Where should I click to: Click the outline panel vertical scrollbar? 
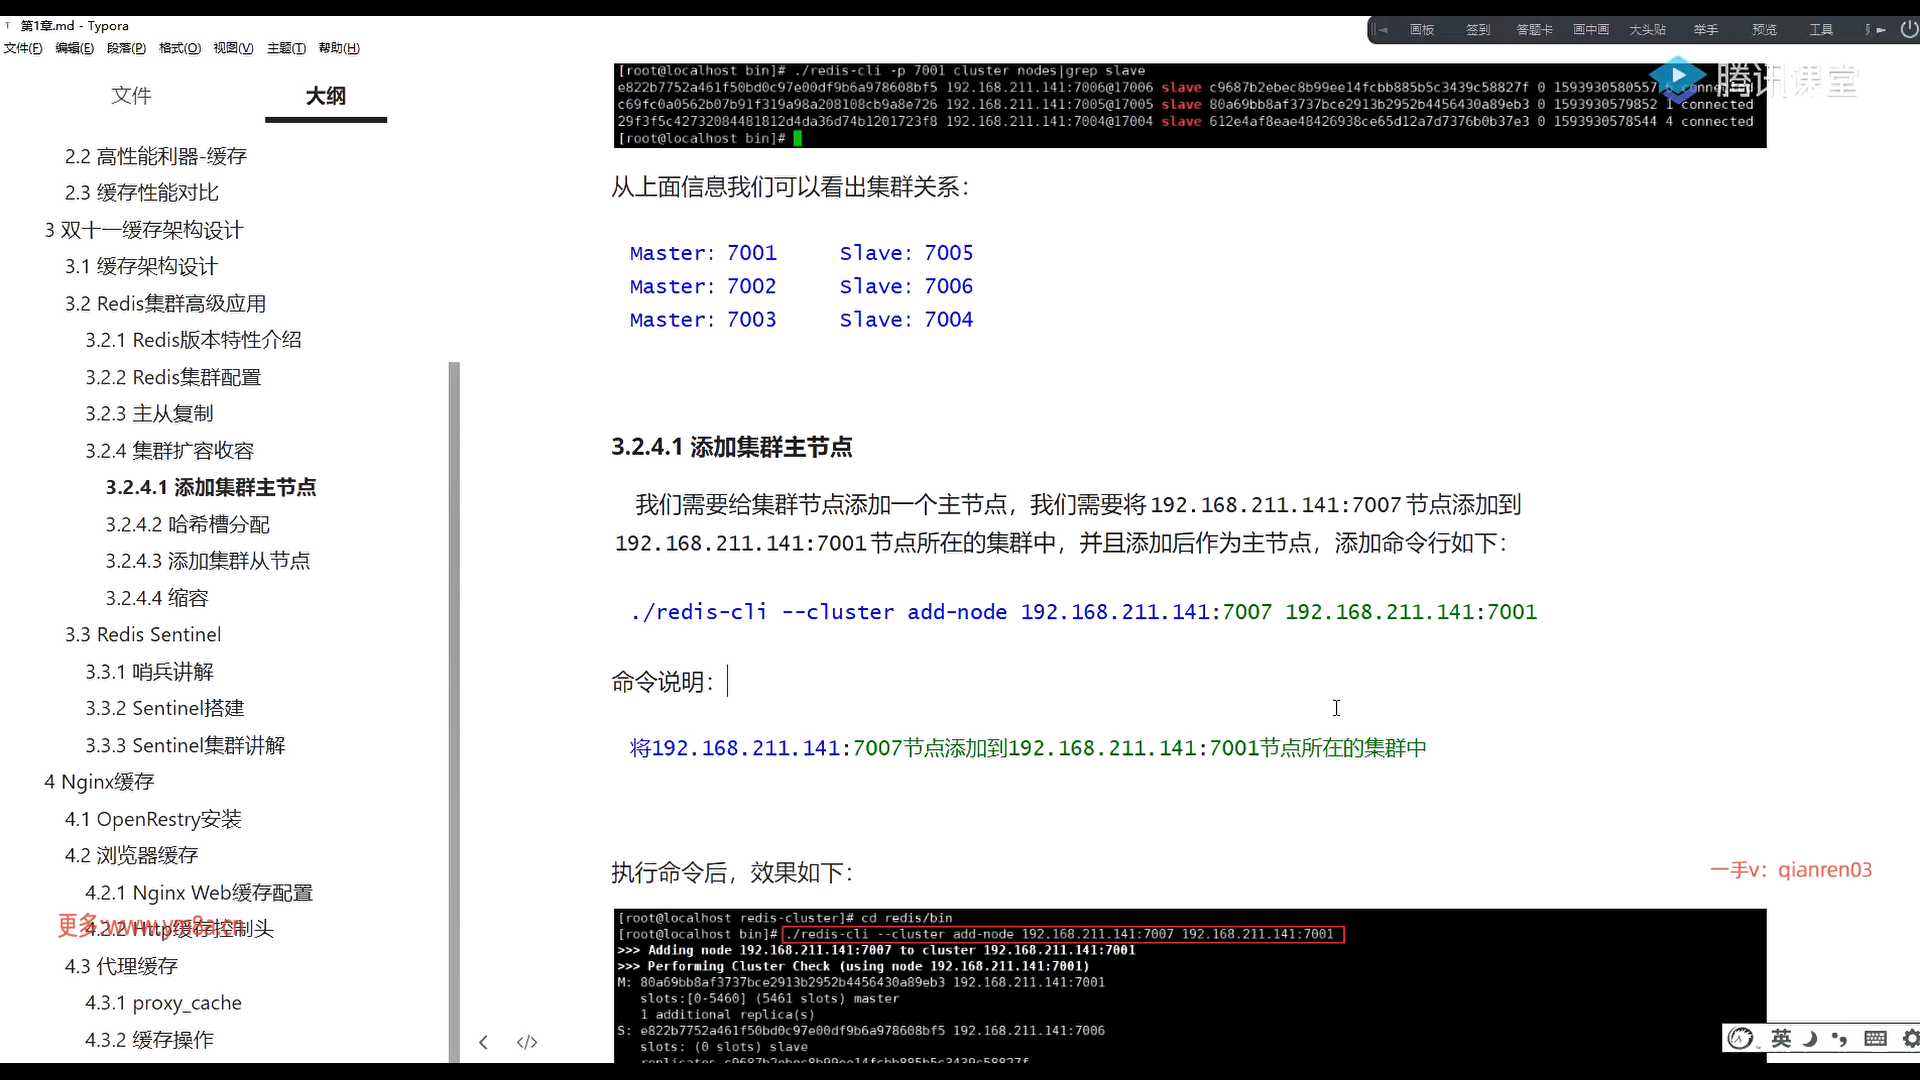[x=454, y=700]
